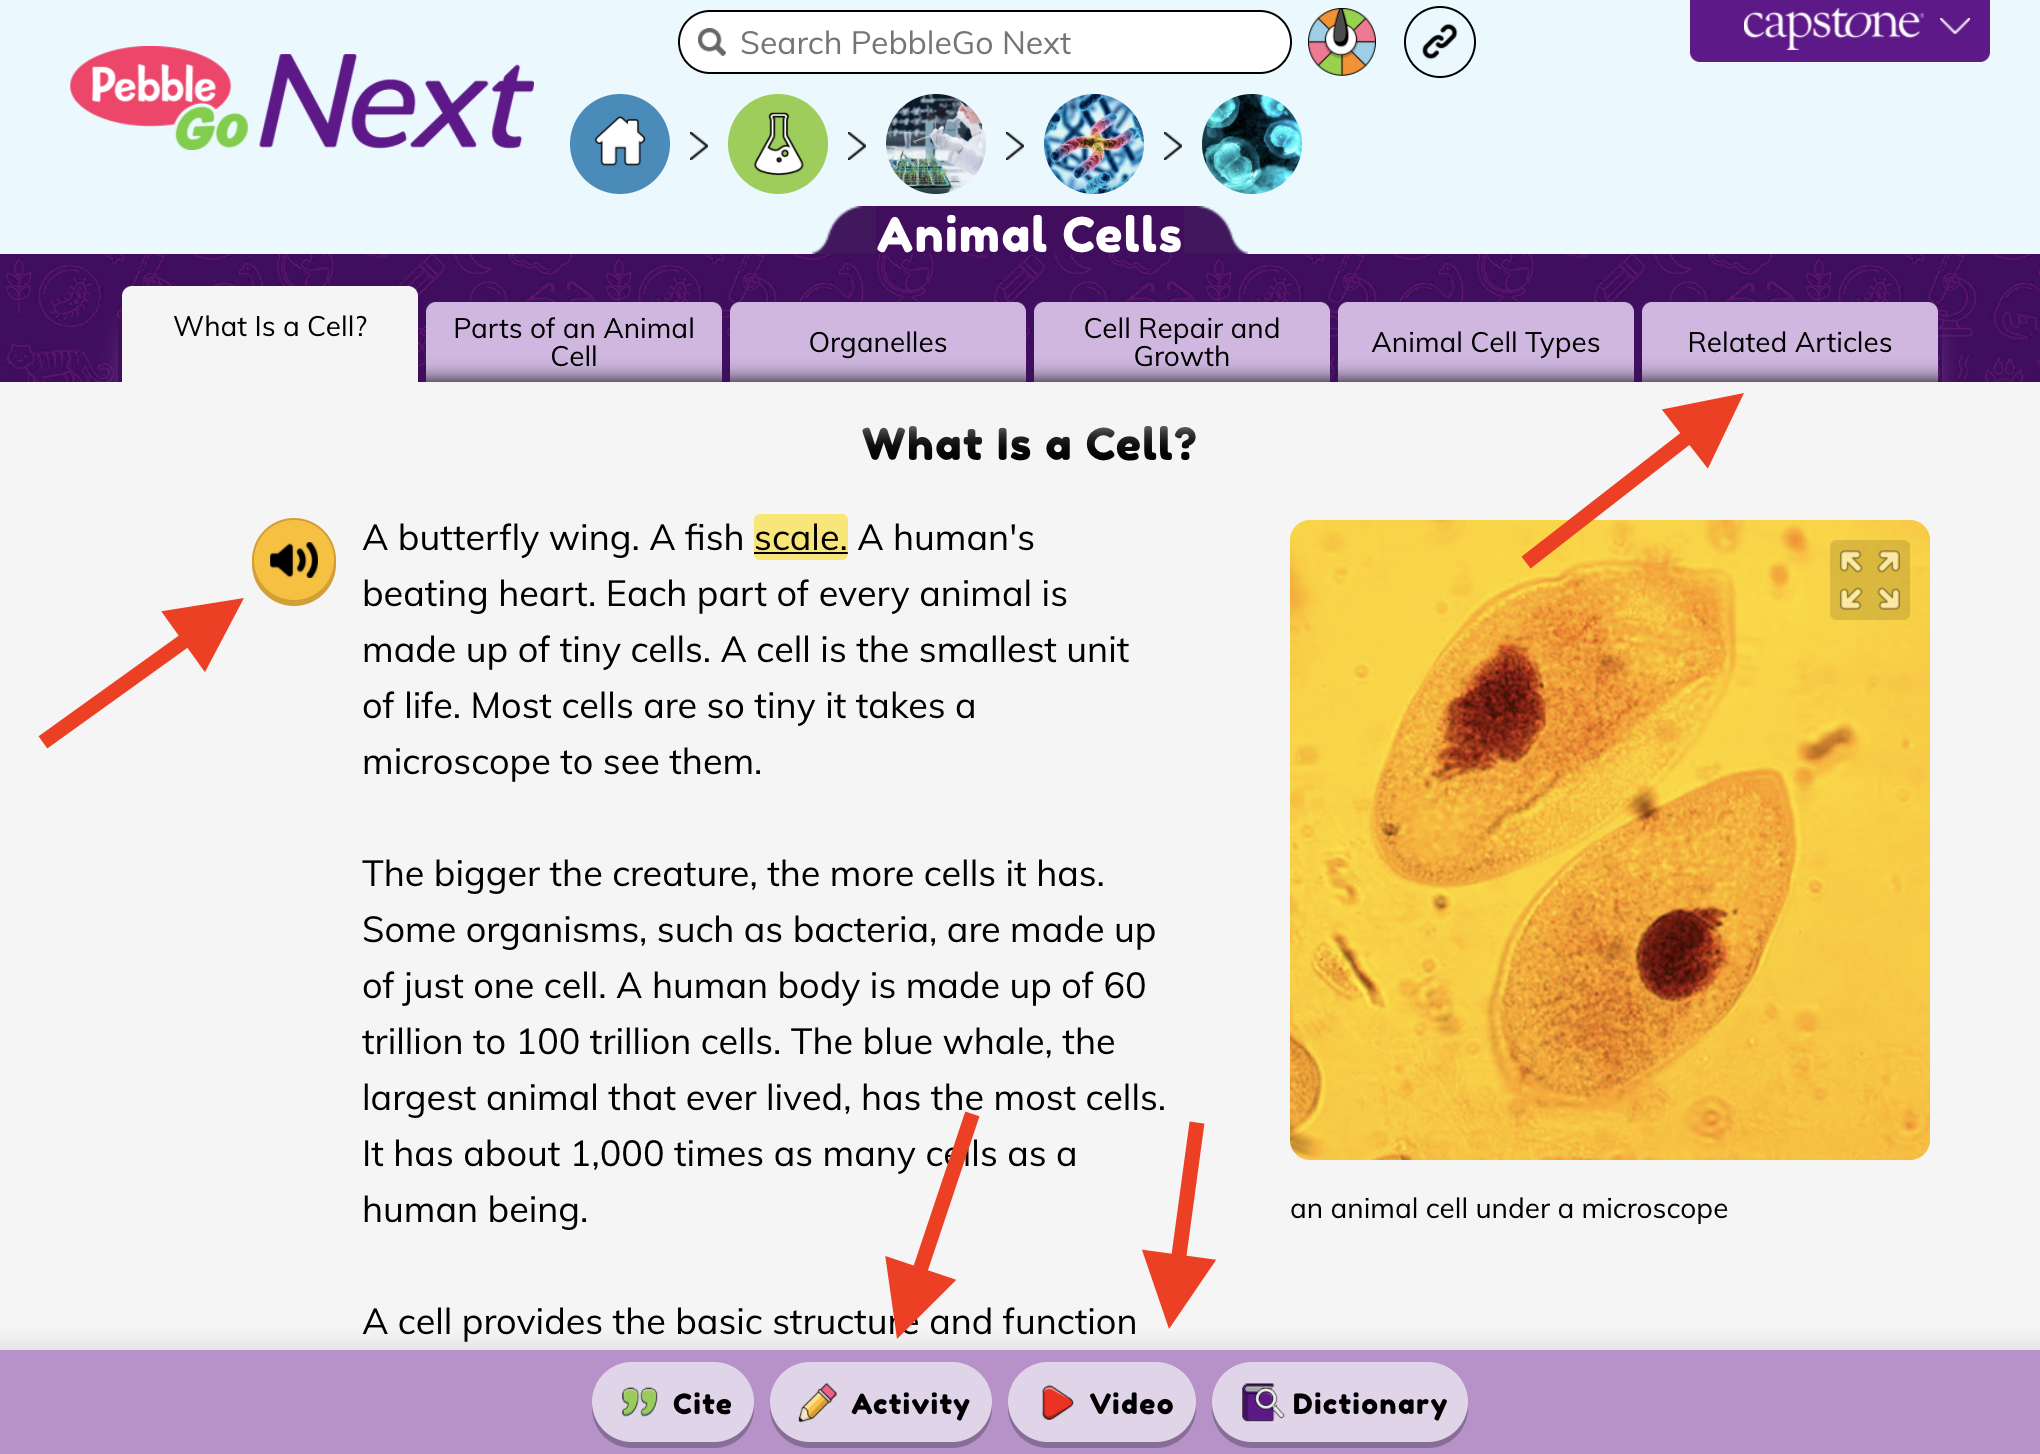Expand breadcrumb science category icon
2040x1454 pixels.
pyautogui.click(x=777, y=142)
